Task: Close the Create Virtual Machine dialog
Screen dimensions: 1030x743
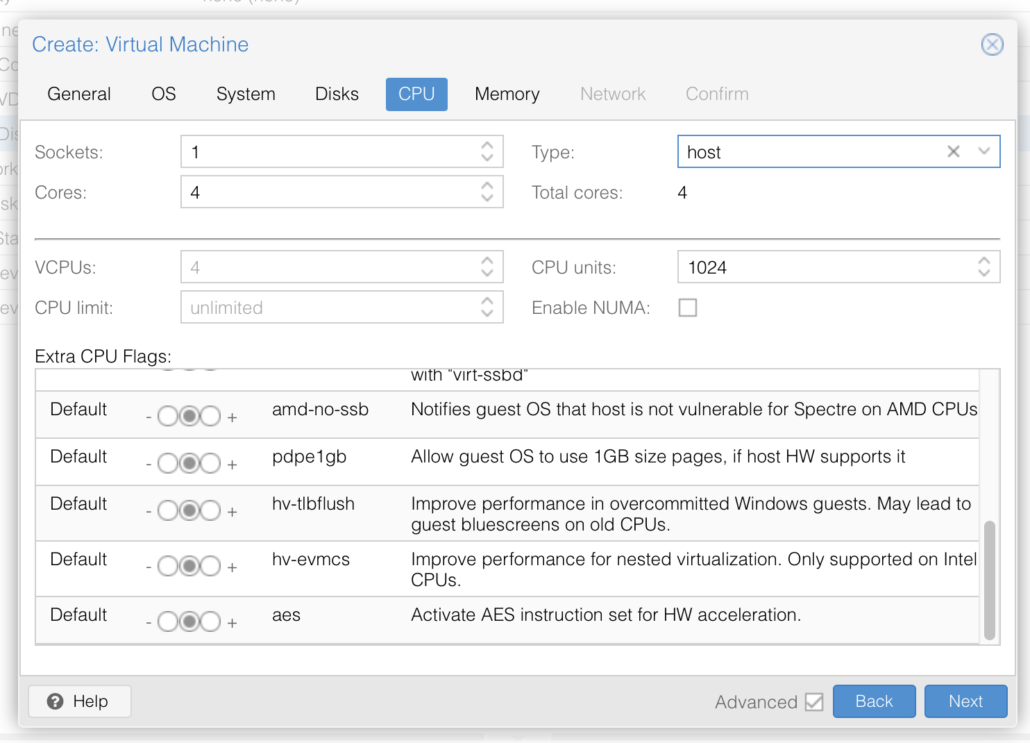Action: pyautogui.click(x=991, y=45)
